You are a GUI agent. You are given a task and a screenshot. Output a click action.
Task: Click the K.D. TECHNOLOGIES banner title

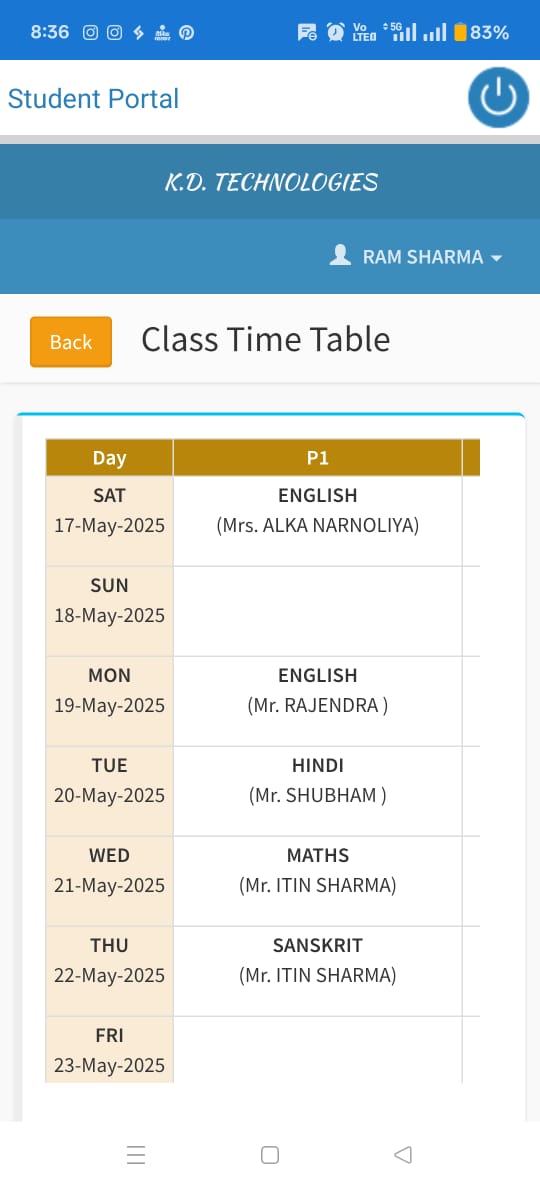[x=270, y=182]
